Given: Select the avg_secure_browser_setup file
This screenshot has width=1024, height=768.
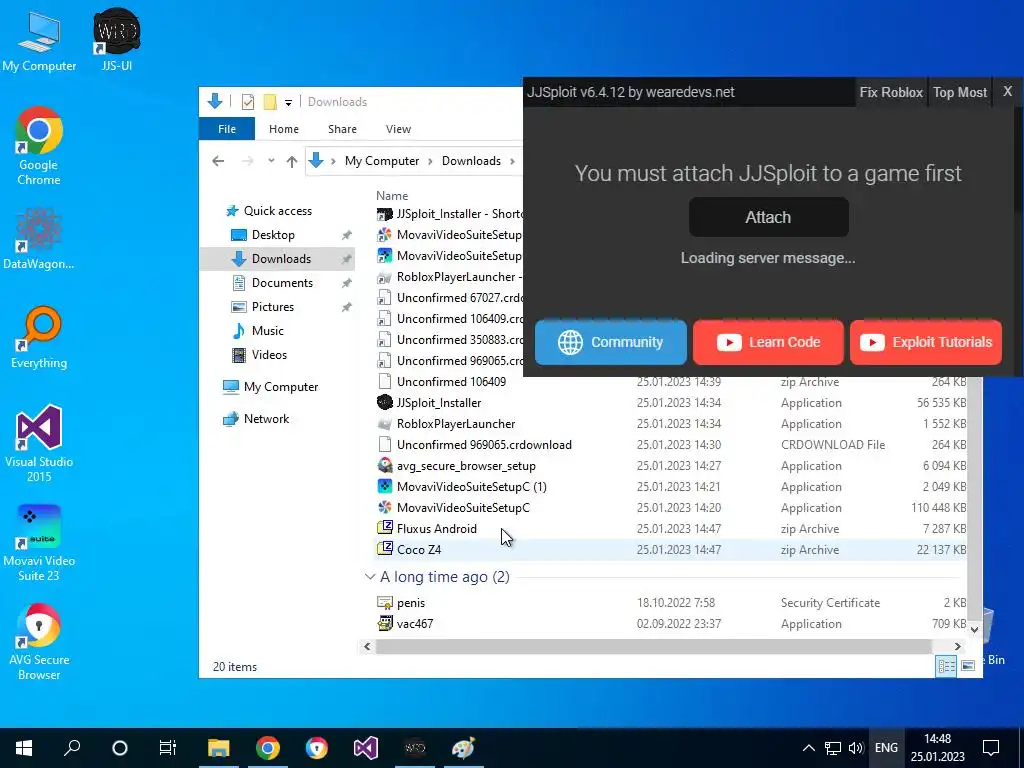Looking at the screenshot, I should (x=671, y=466).
